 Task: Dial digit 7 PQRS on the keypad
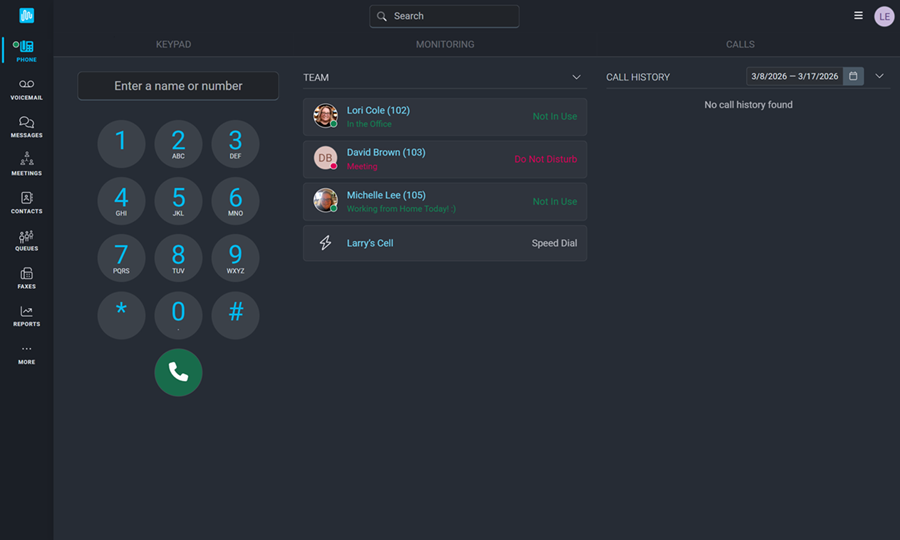121,258
